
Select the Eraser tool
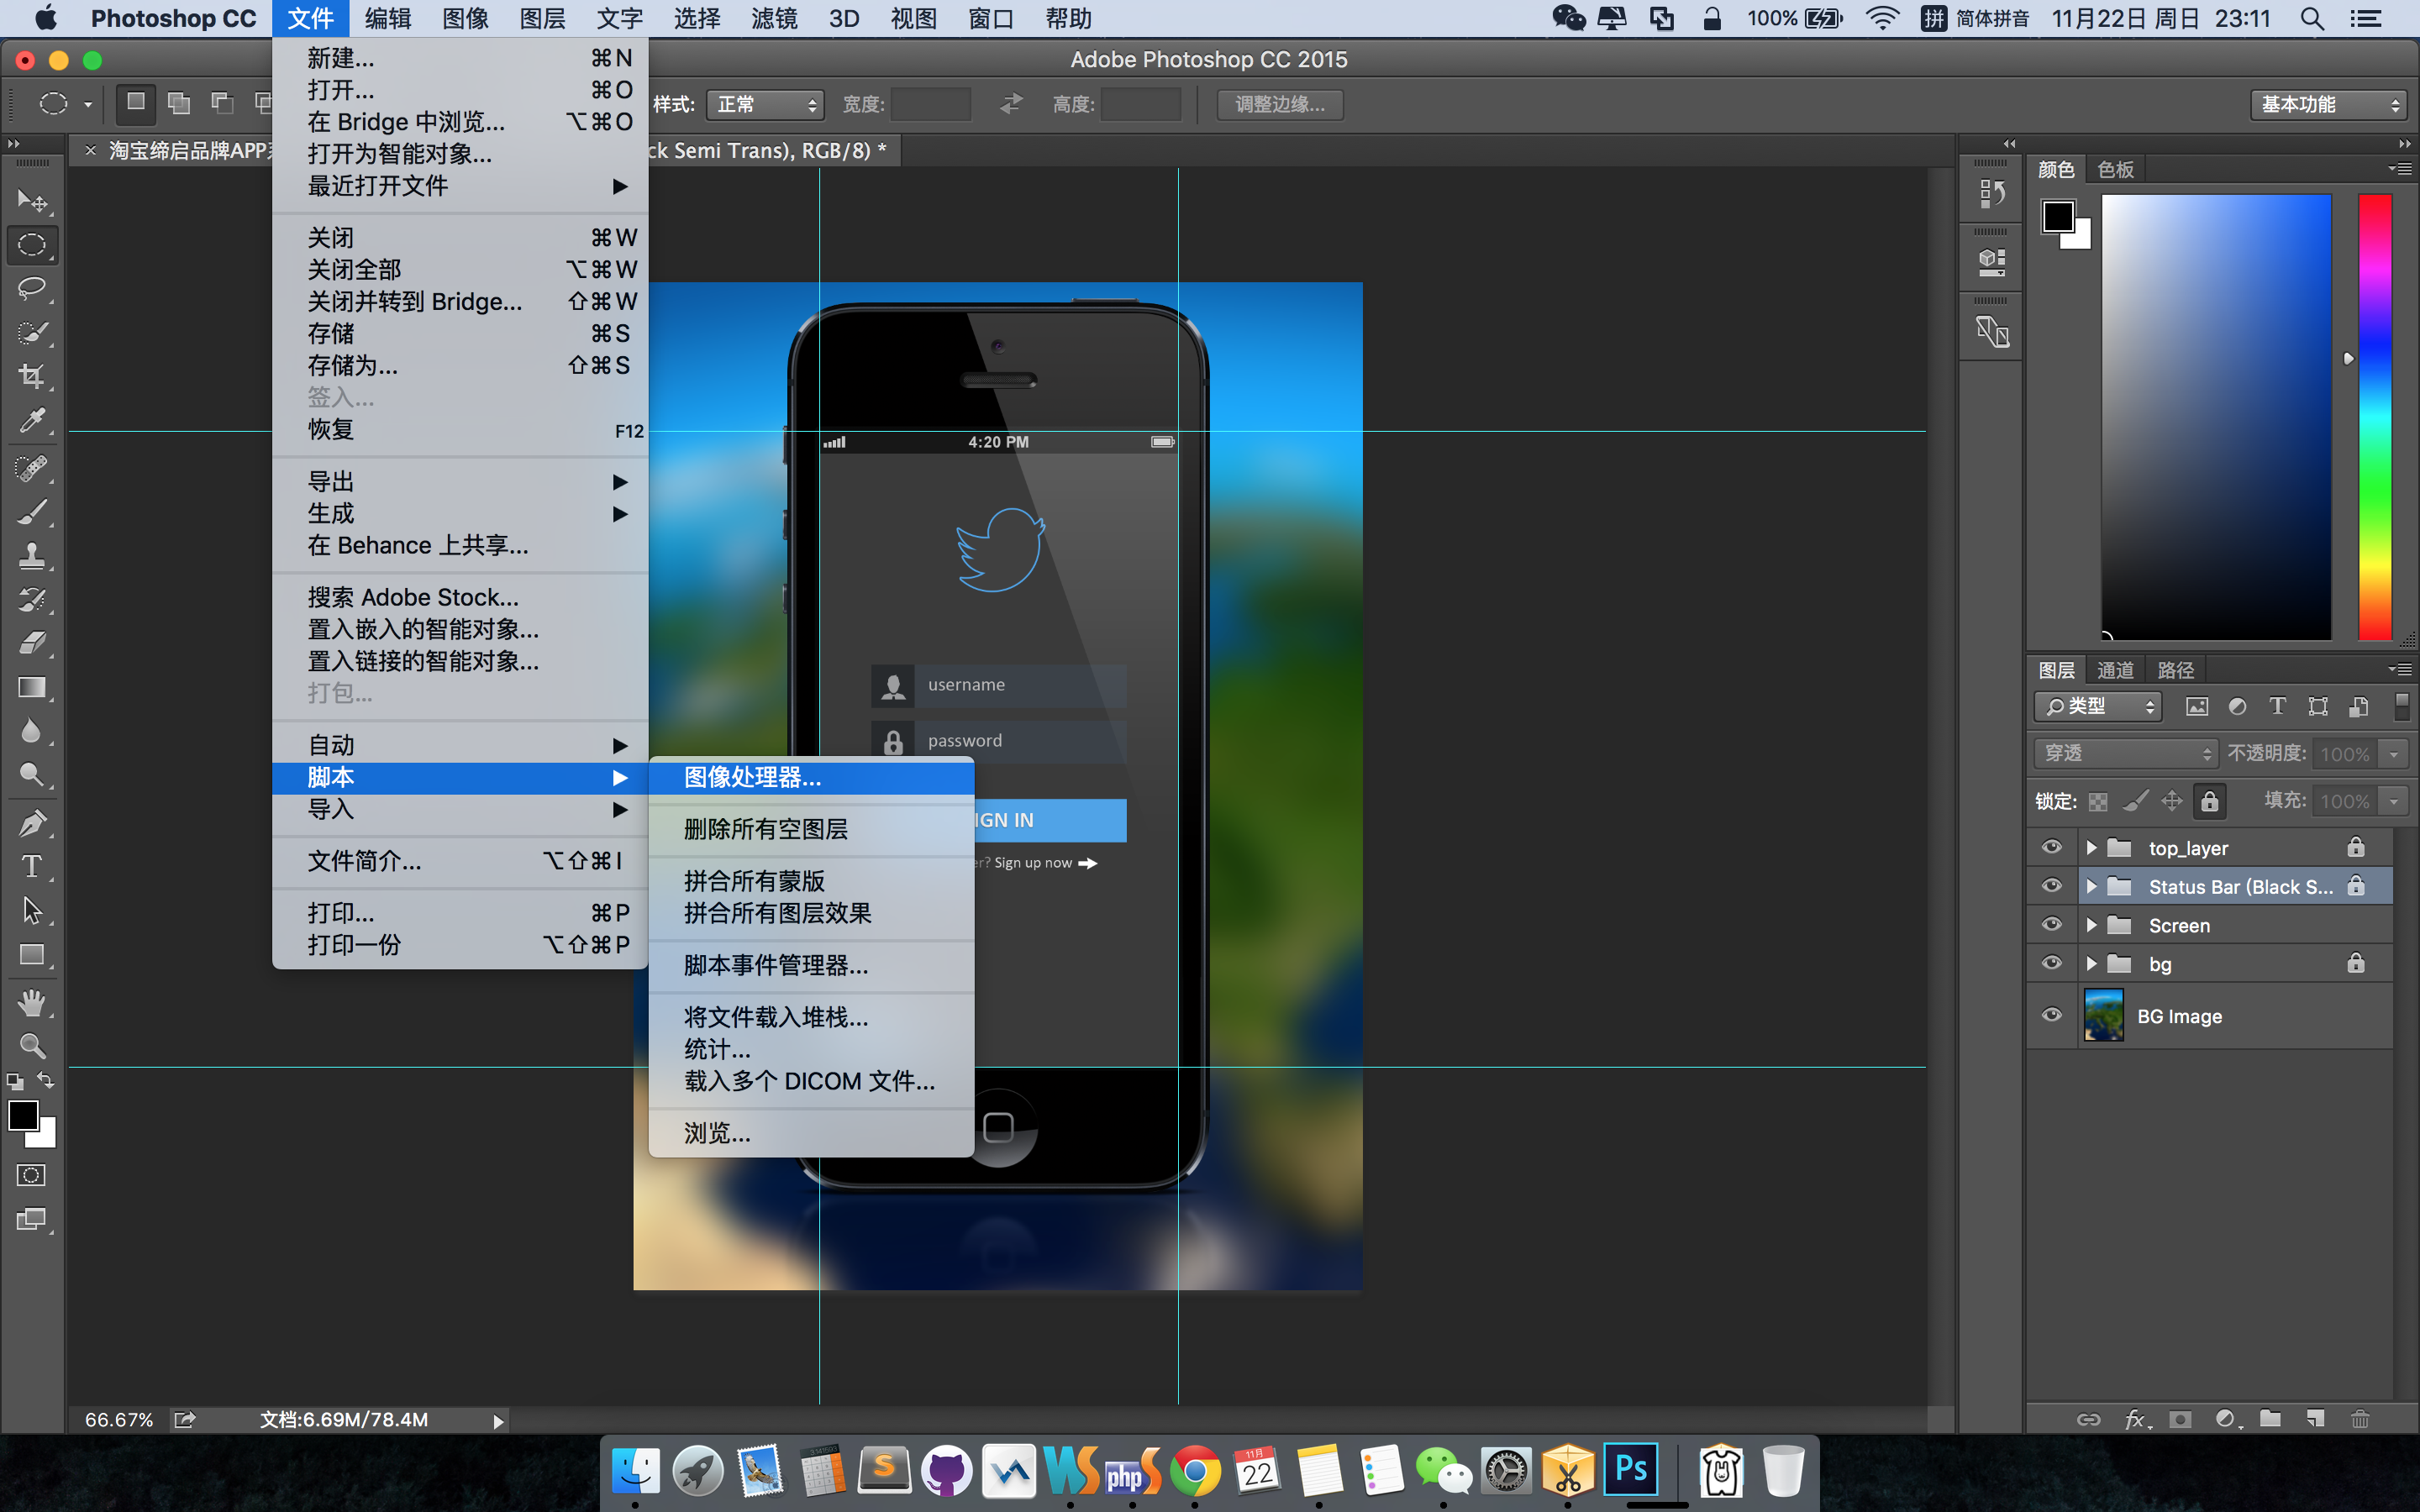click(32, 644)
